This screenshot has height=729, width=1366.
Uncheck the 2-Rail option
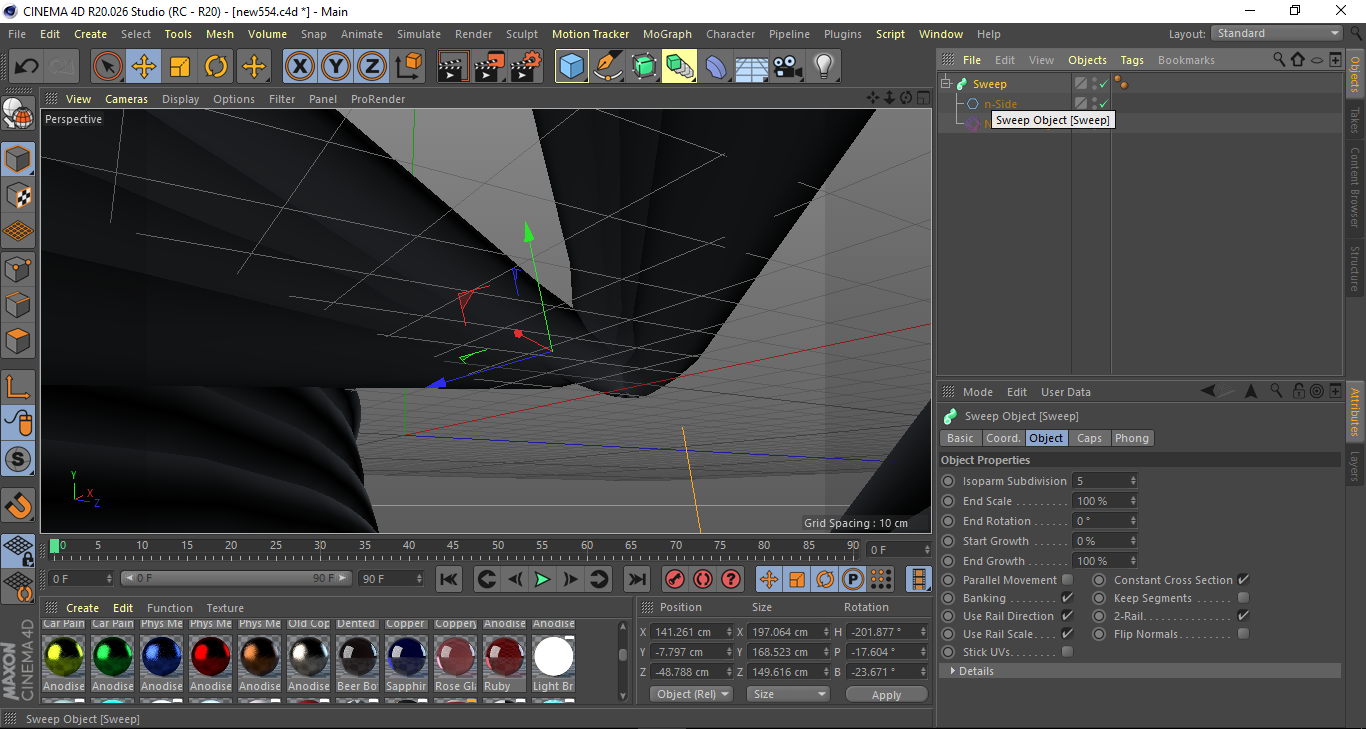[x=1243, y=616]
